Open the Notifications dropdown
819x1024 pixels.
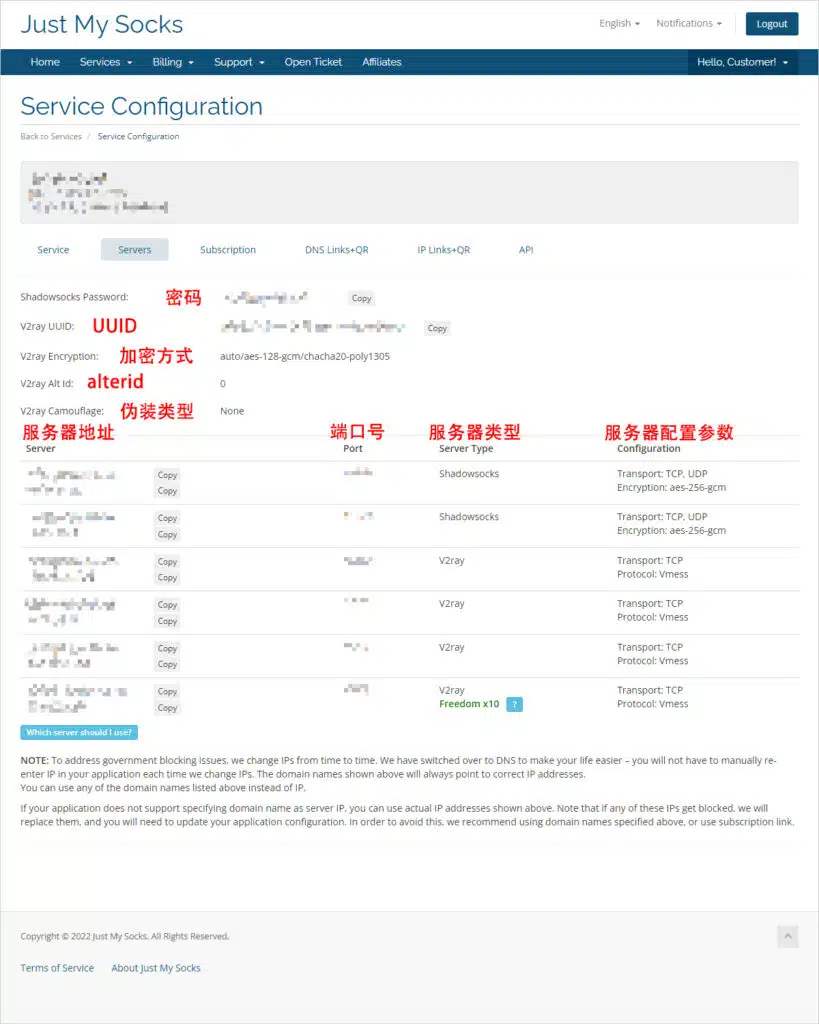pyautogui.click(x=688, y=23)
